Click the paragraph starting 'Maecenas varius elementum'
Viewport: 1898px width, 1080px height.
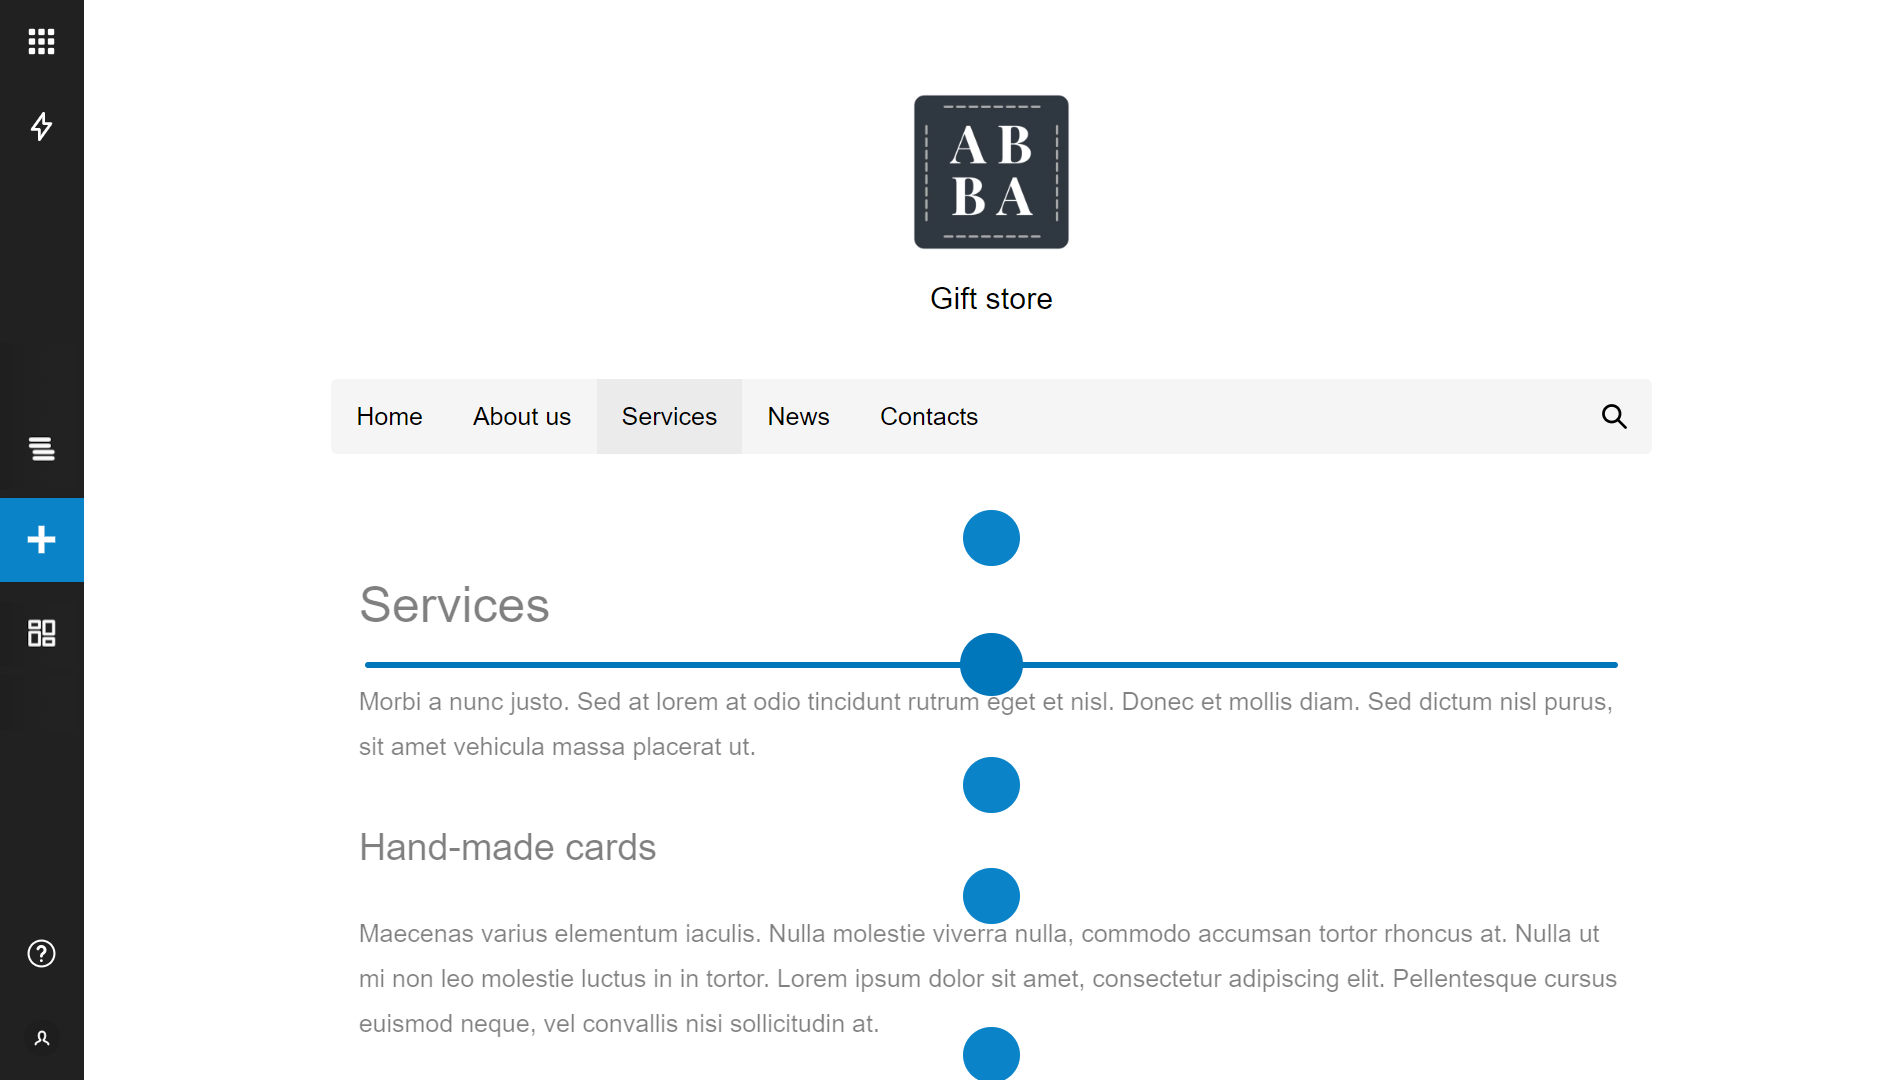[988, 978]
